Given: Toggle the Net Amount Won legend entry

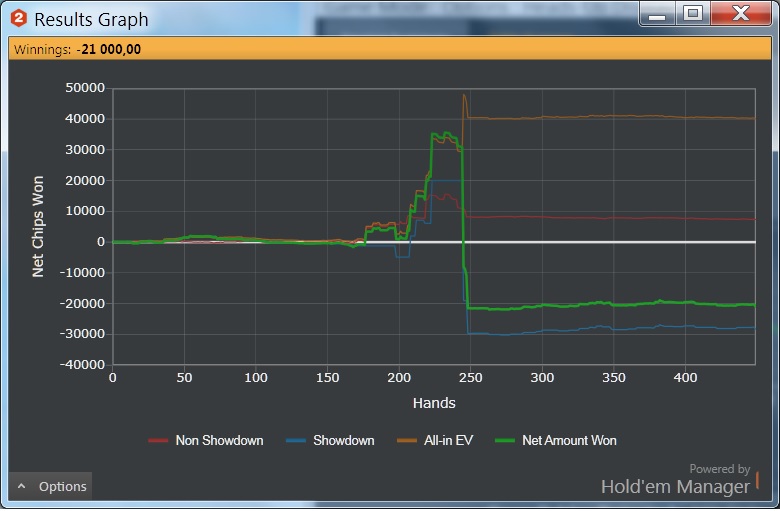Looking at the screenshot, I should [556, 440].
